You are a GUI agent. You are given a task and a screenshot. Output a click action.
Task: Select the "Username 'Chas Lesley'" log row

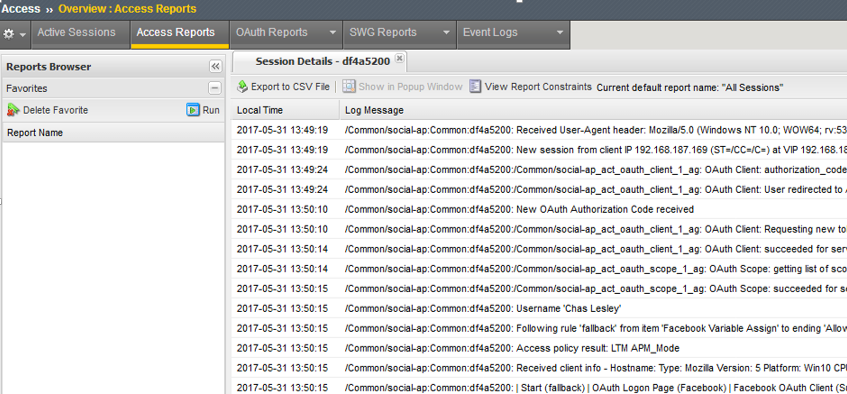tap(539, 309)
